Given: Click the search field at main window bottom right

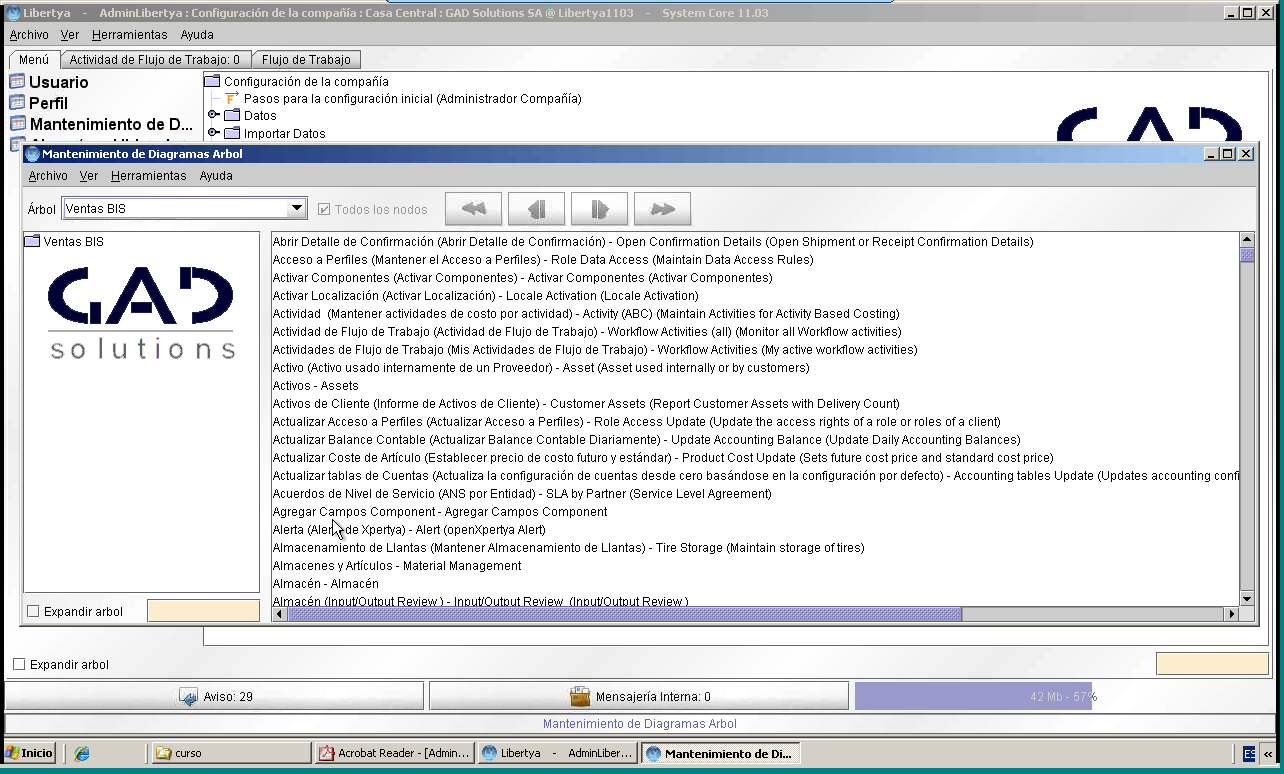Looking at the screenshot, I should tap(1212, 664).
